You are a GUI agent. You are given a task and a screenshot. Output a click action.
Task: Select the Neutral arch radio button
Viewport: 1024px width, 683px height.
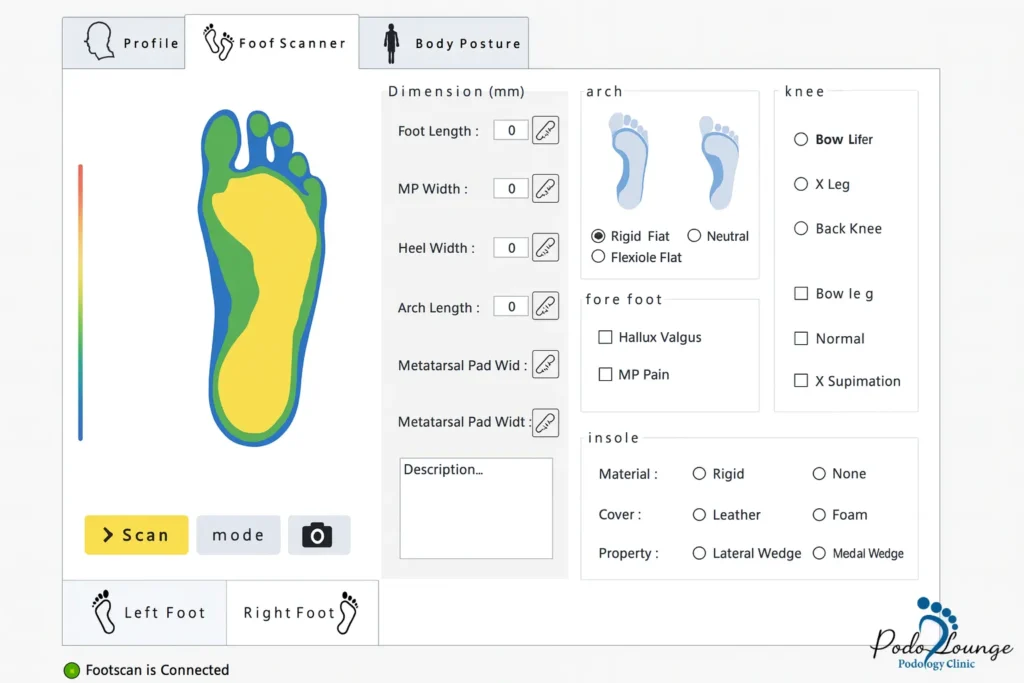coord(694,236)
